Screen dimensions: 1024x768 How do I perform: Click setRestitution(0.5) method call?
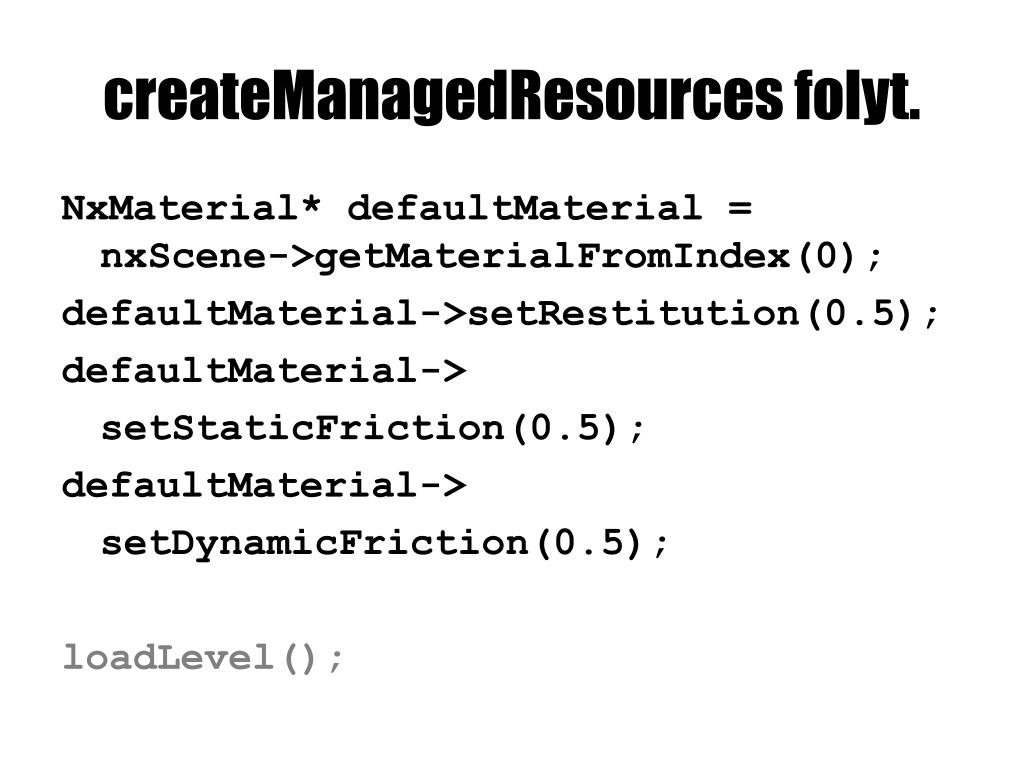[690, 313]
